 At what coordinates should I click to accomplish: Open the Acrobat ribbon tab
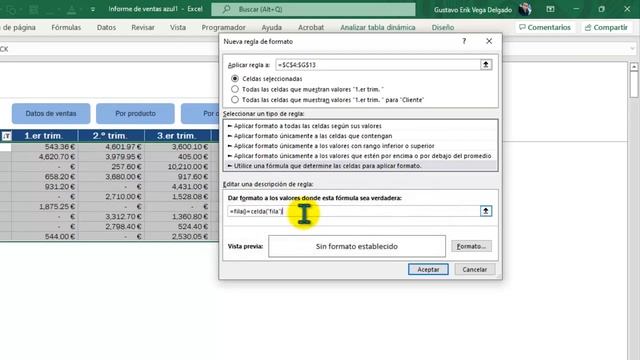point(311,27)
